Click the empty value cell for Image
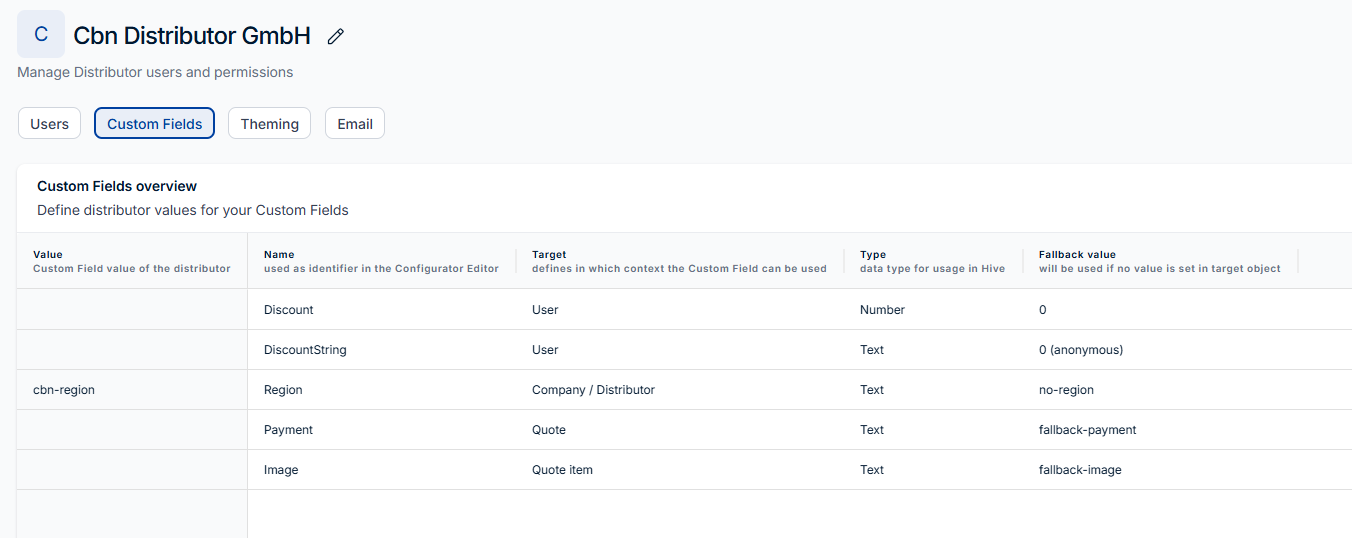Screen dimensions: 1352x538 (132, 470)
